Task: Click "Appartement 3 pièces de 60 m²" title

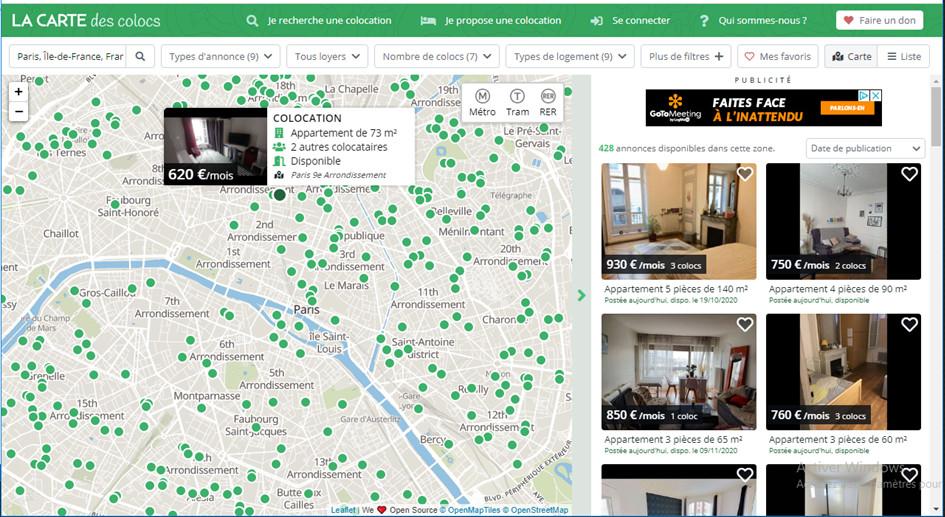Action: pos(838,440)
